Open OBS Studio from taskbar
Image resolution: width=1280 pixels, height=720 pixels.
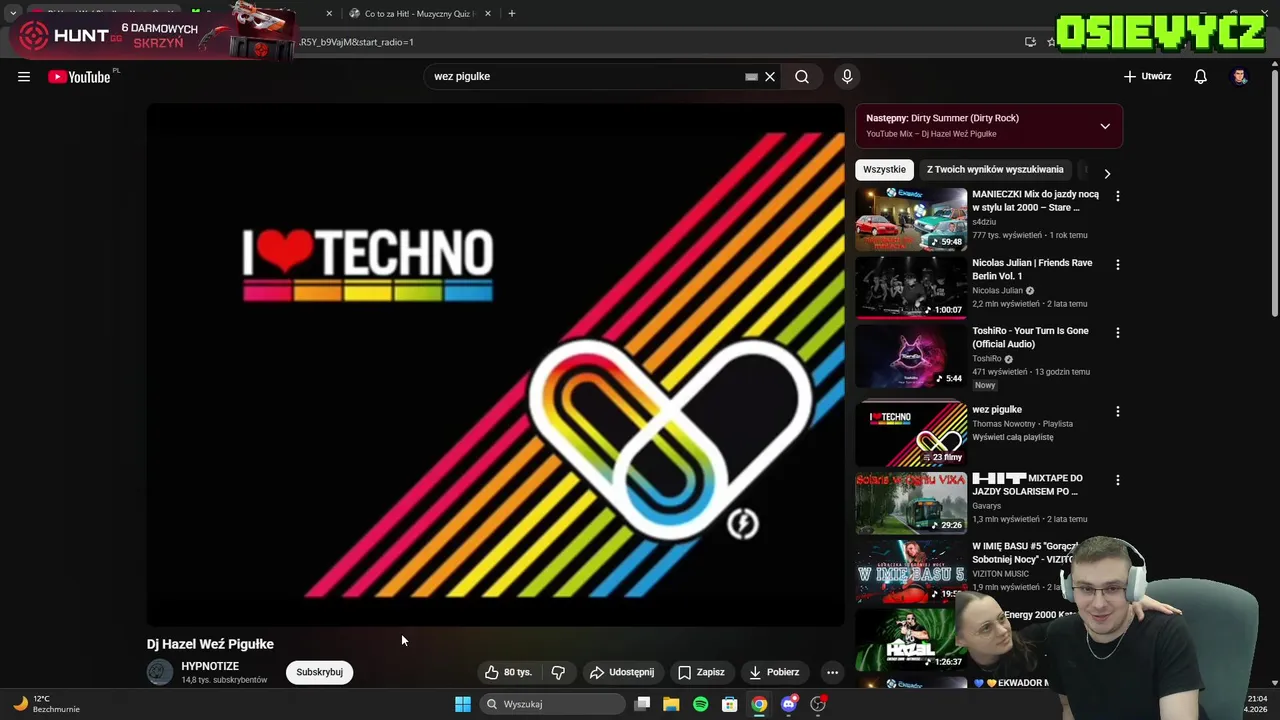pos(818,704)
